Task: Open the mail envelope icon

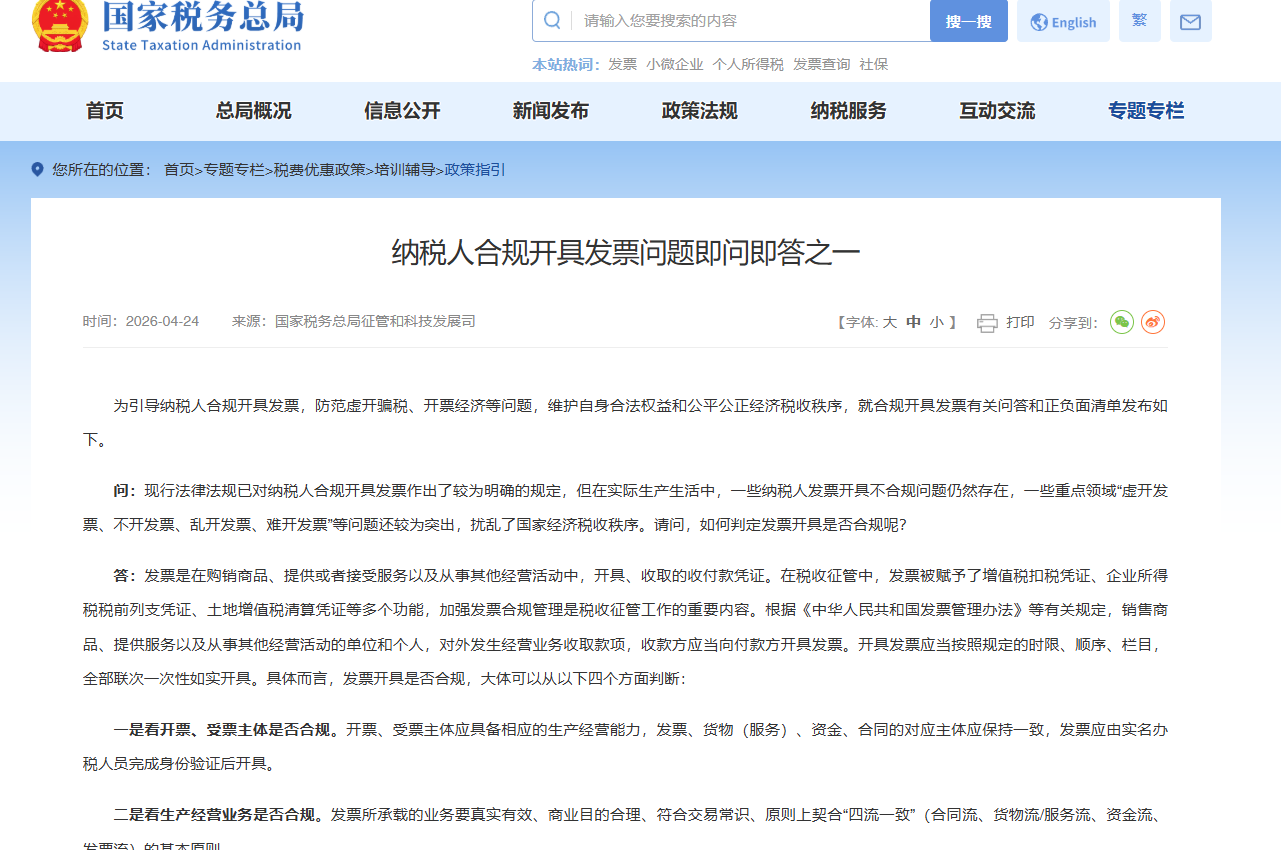Action: (1190, 22)
